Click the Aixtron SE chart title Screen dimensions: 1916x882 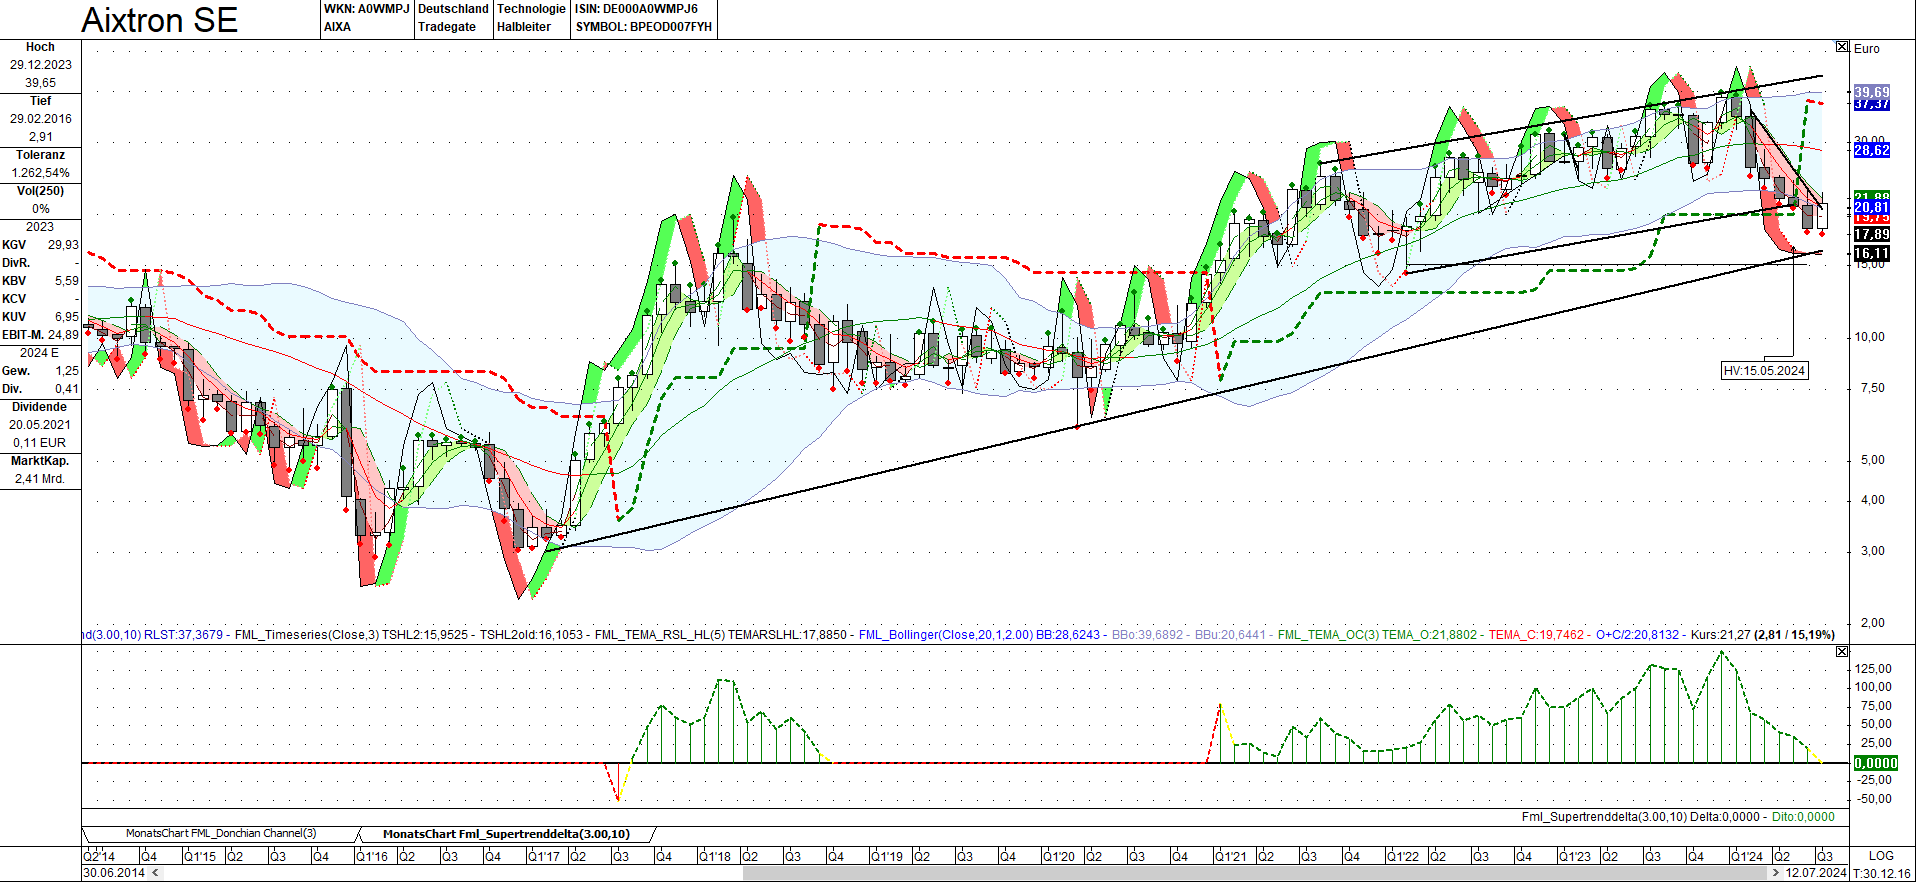160,20
